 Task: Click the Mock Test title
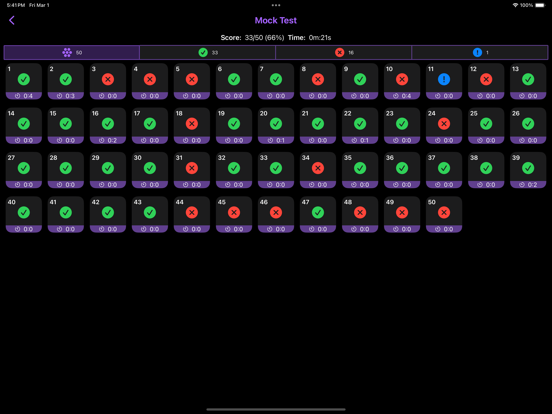276,20
